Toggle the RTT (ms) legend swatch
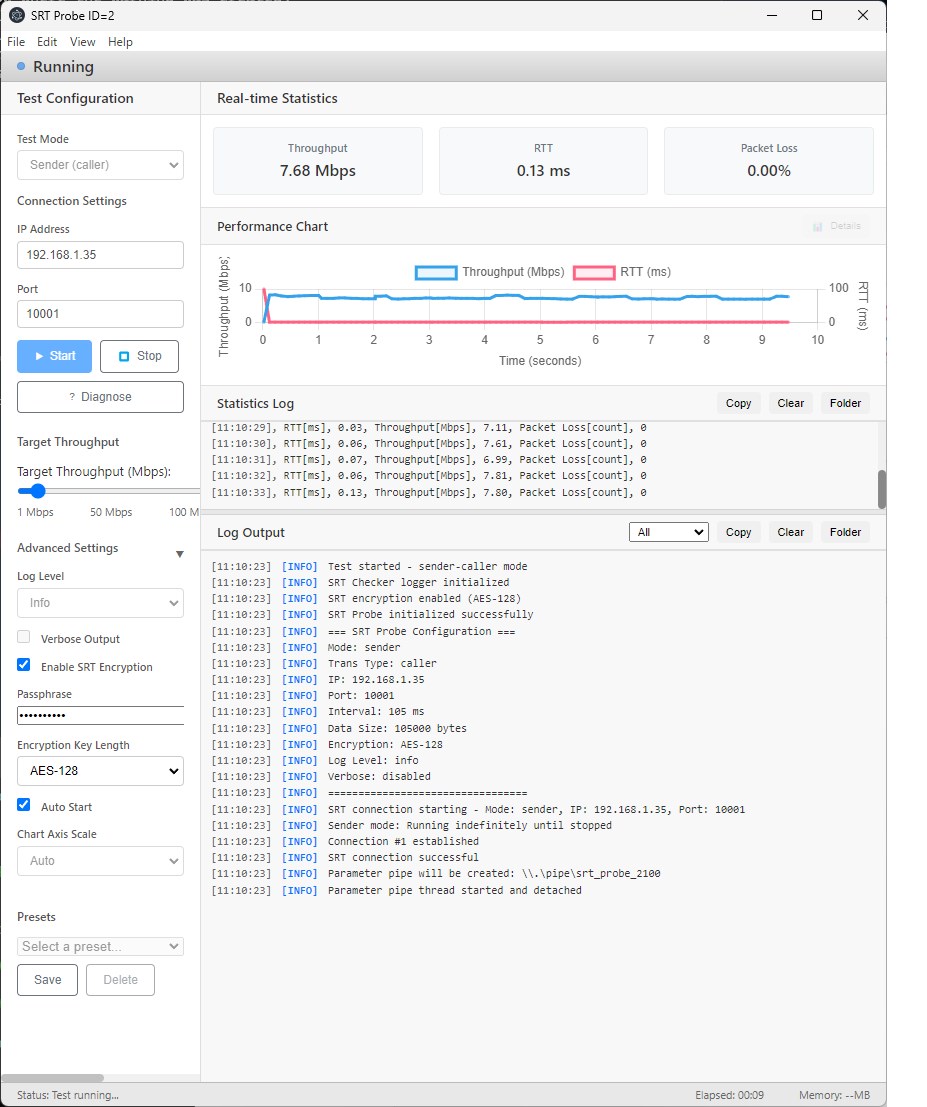The image size is (927, 1107). pyautogui.click(x=594, y=273)
